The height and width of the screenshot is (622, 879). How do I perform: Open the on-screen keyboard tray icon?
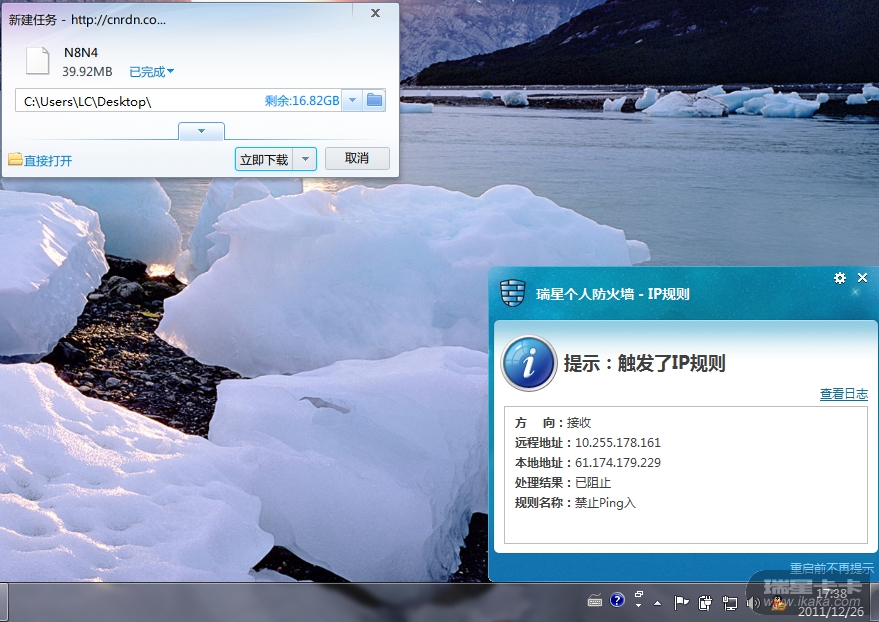click(x=595, y=602)
